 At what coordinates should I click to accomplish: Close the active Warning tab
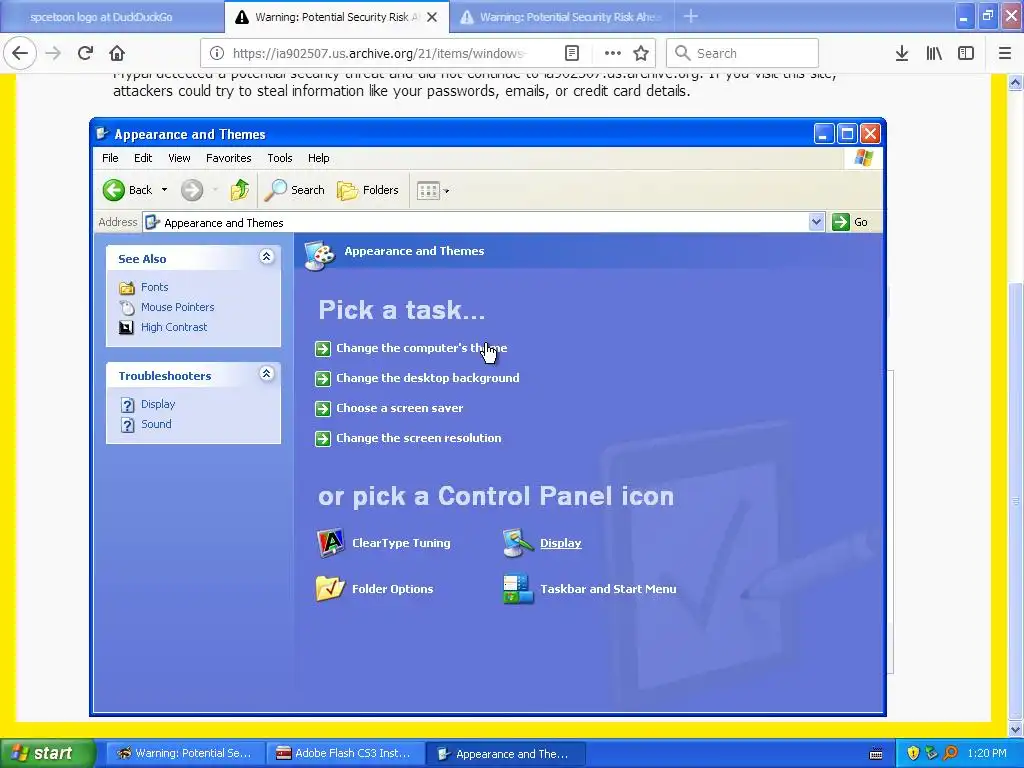[432, 18]
